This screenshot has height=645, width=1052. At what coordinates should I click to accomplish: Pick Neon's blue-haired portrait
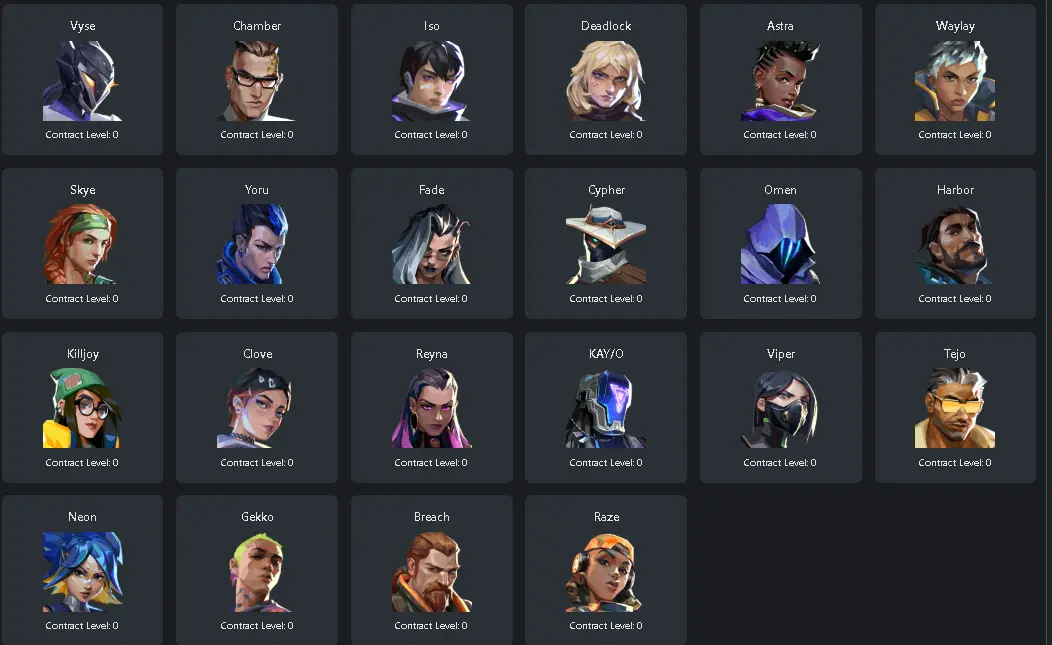(83, 572)
